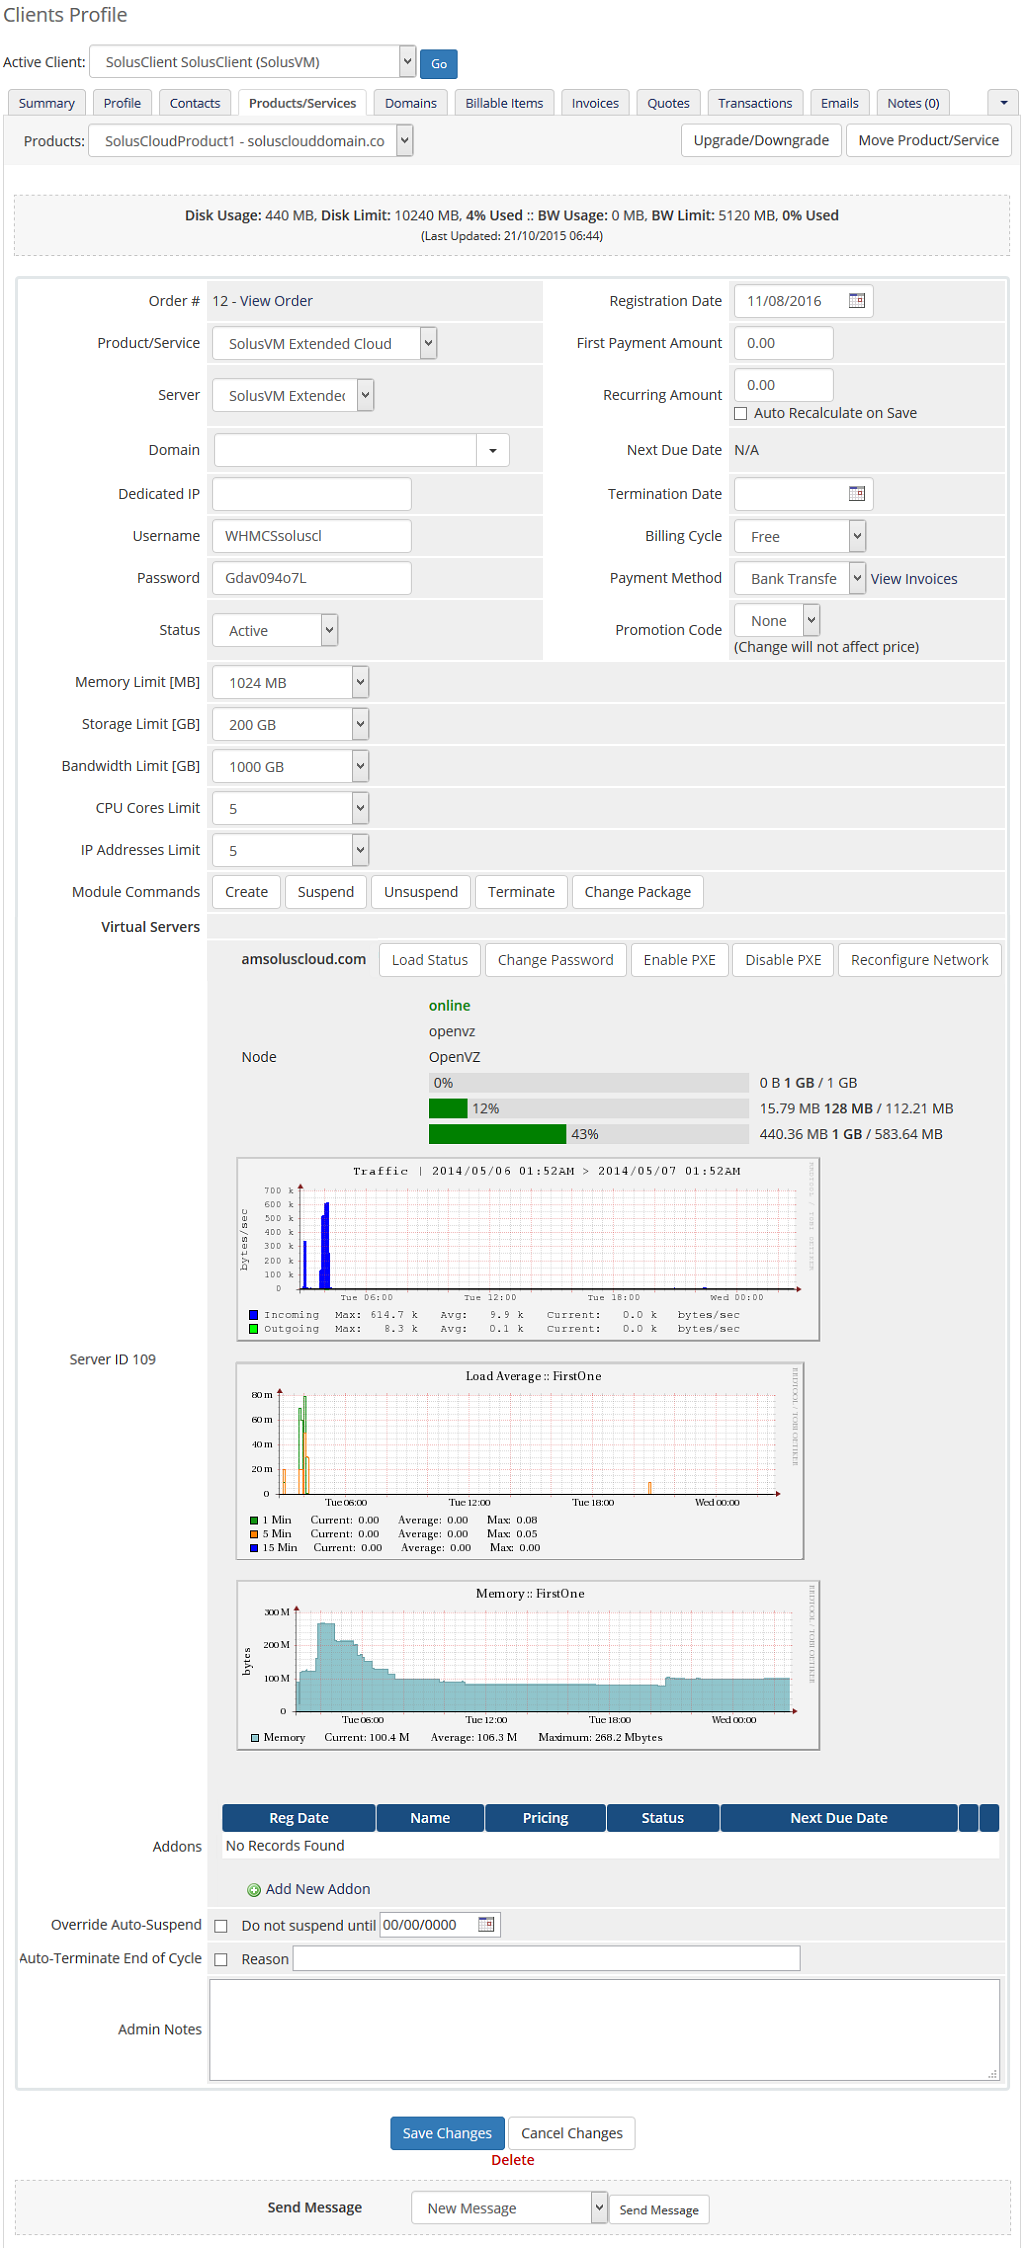Open the Memory Limit dropdown

(291, 682)
